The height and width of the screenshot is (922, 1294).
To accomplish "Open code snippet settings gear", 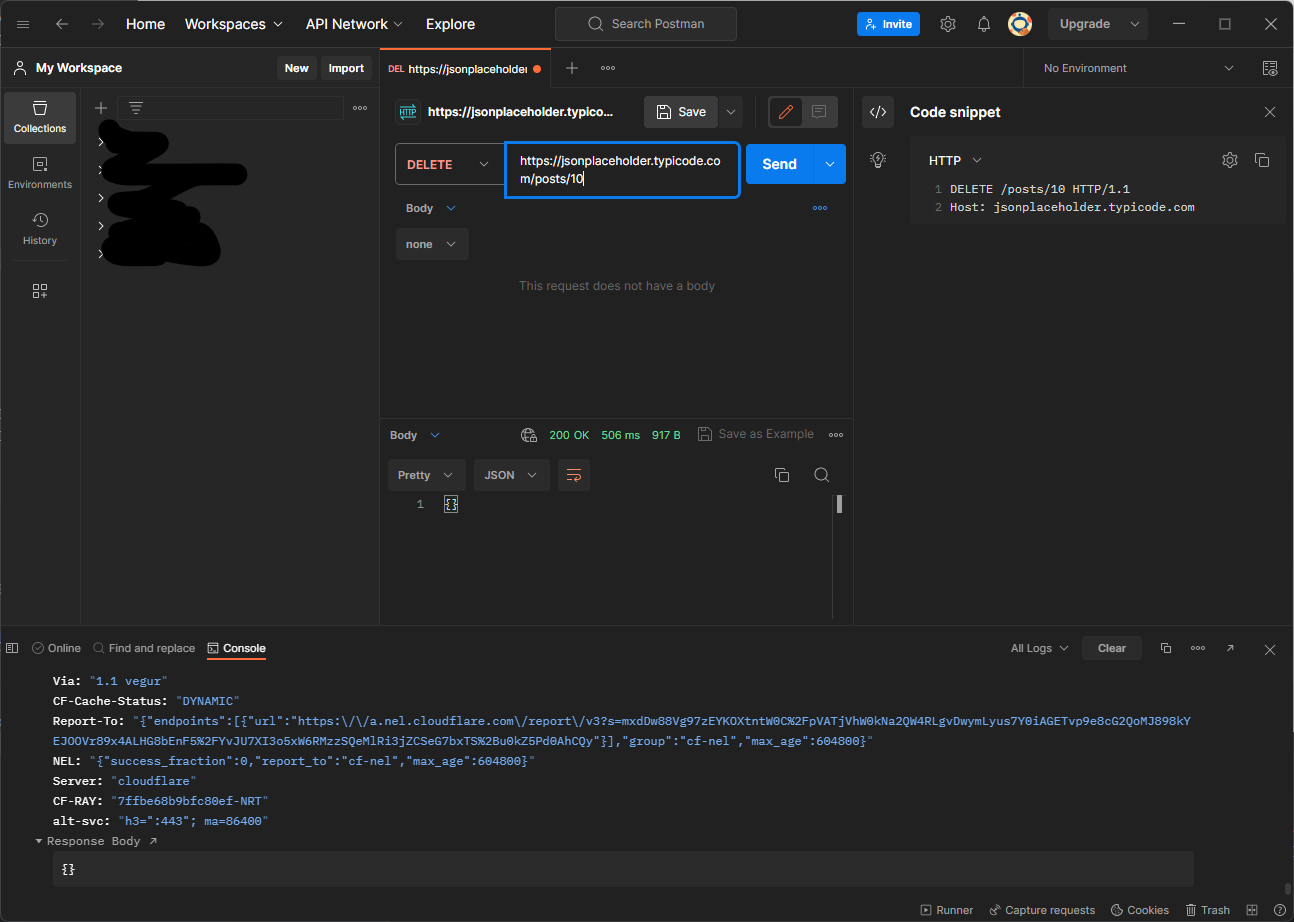I will [x=1230, y=160].
